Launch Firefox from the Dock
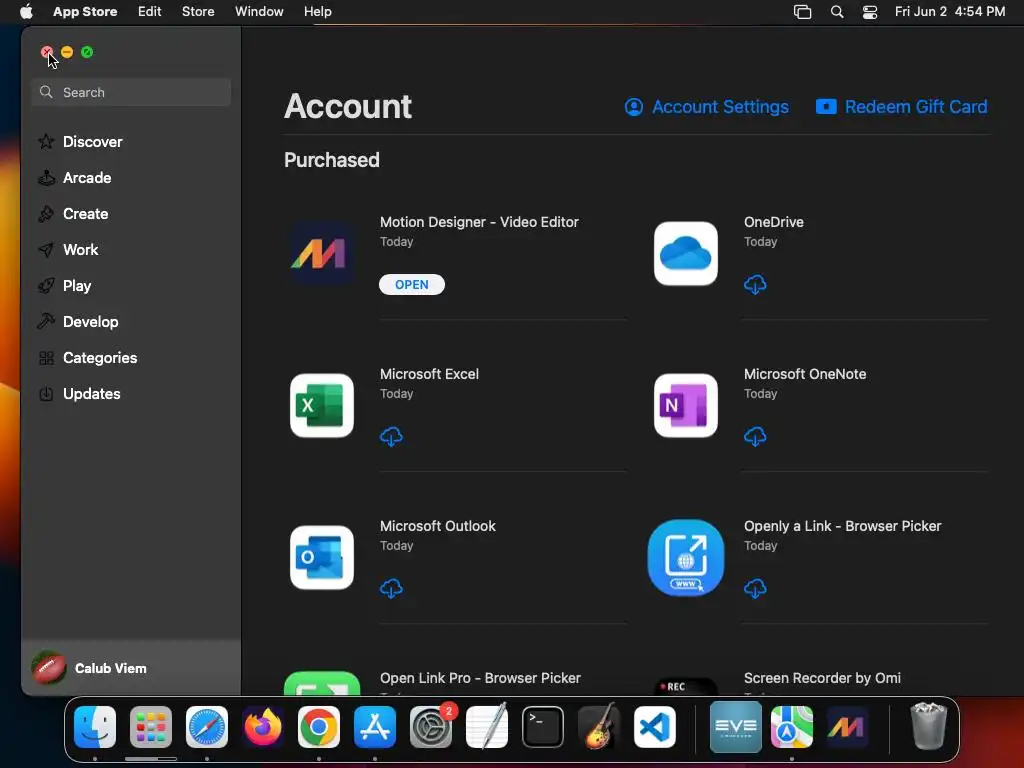This screenshot has height=768, width=1024. pyautogui.click(x=263, y=727)
